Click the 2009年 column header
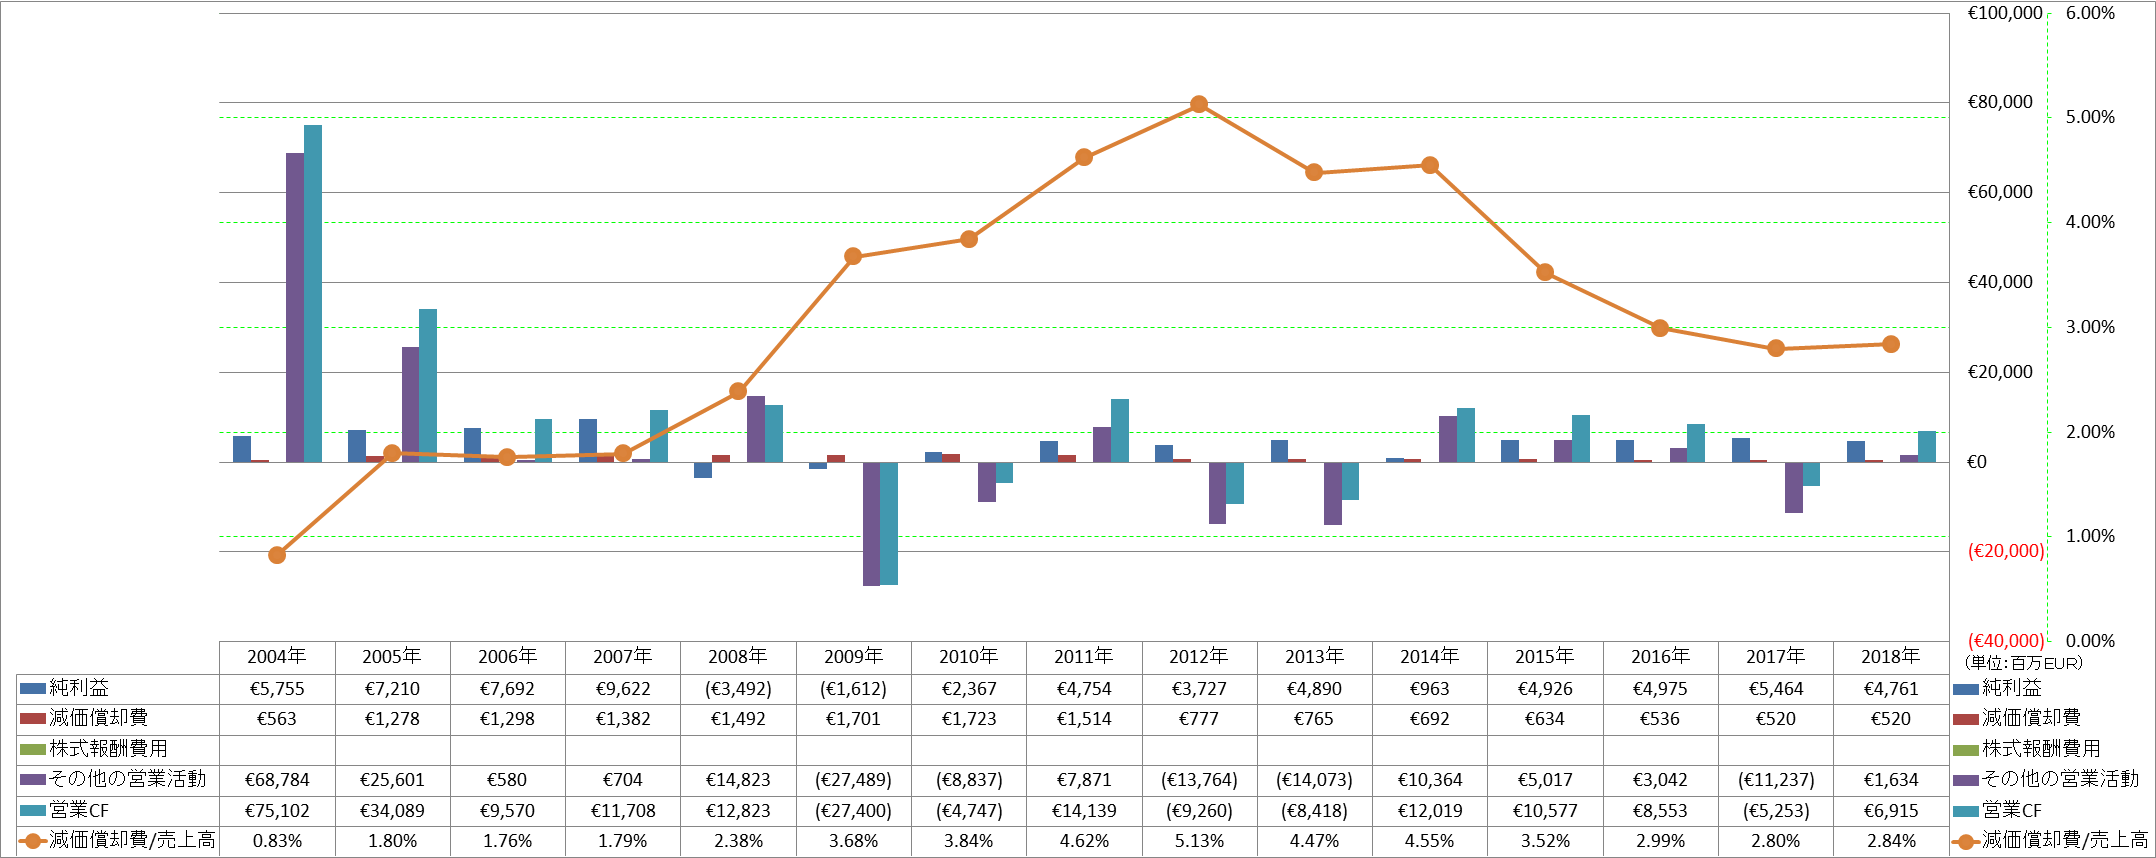This screenshot has width=2156, height=858. 853,657
